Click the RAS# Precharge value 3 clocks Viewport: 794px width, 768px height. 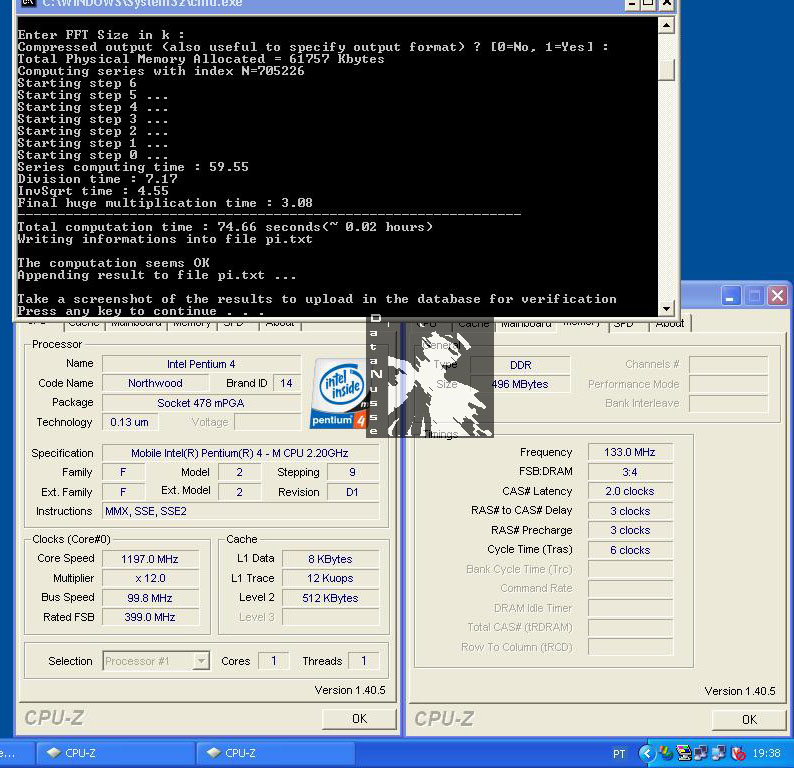tap(630, 530)
